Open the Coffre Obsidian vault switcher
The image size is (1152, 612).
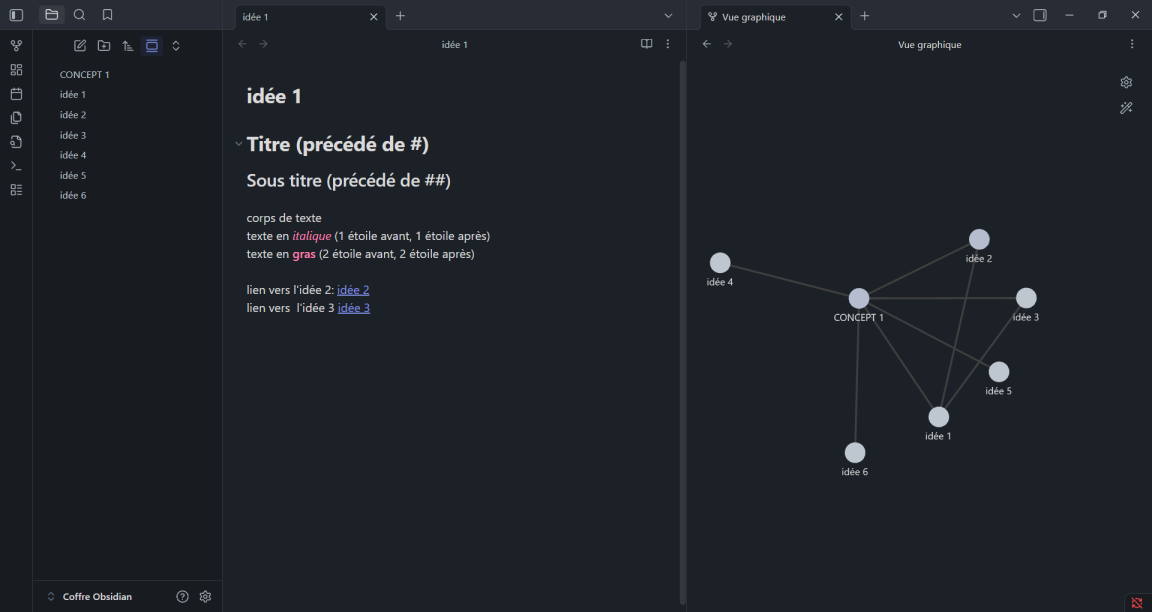(90, 597)
